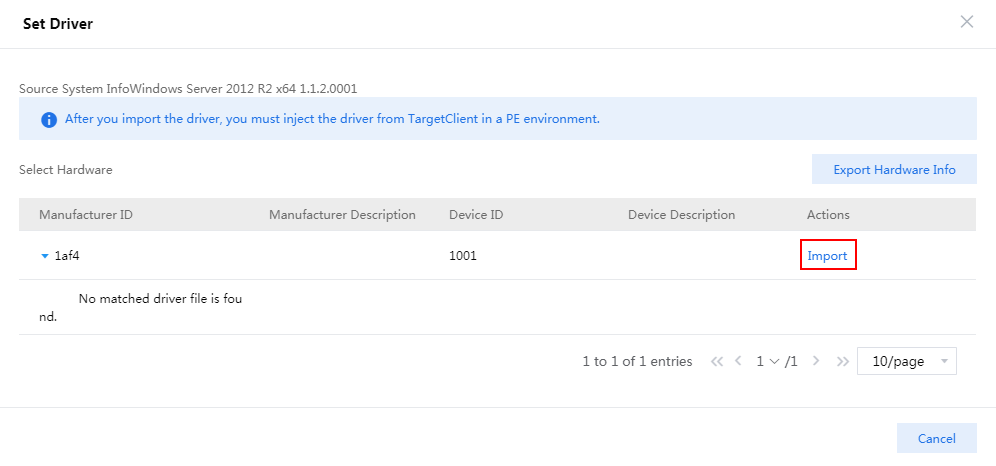The height and width of the screenshot is (466, 996).
Task: Click the Manufacturer ID column header
Action: click(86, 215)
